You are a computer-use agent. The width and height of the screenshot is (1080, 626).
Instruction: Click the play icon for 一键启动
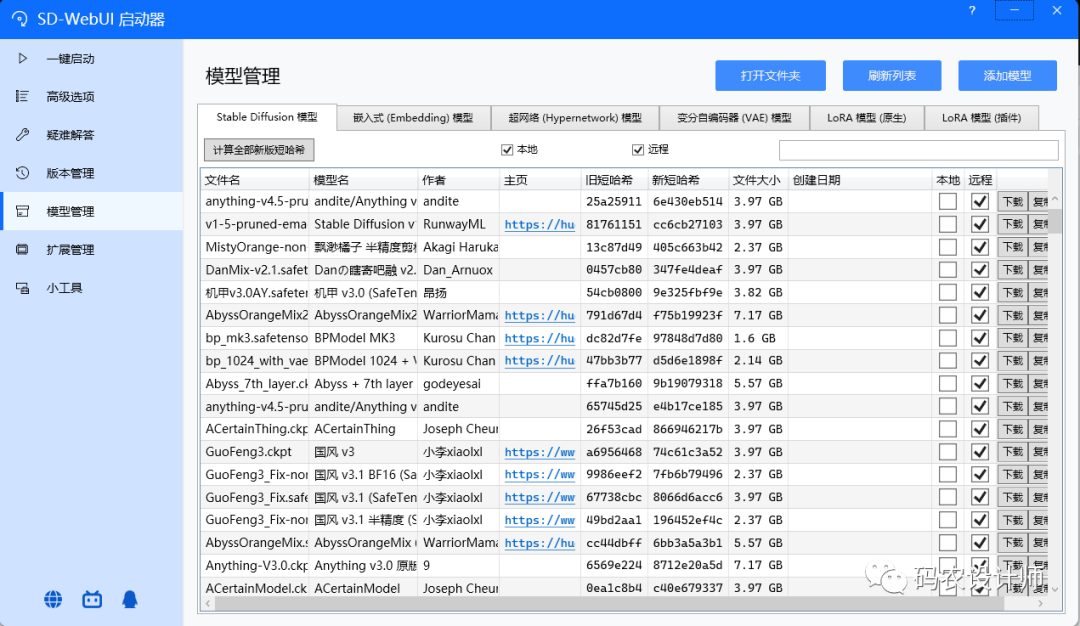point(22,58)
